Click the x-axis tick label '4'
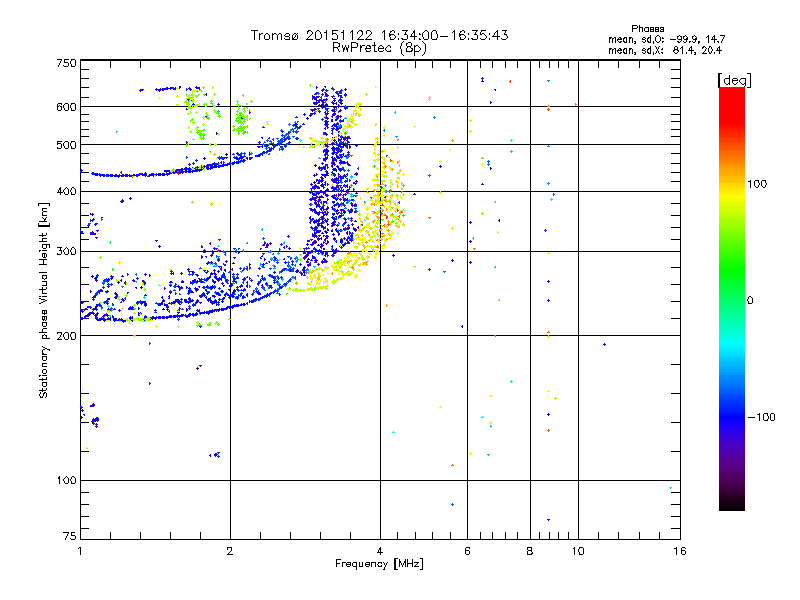Viewport: 800px width, 600px height. (380, 551)
